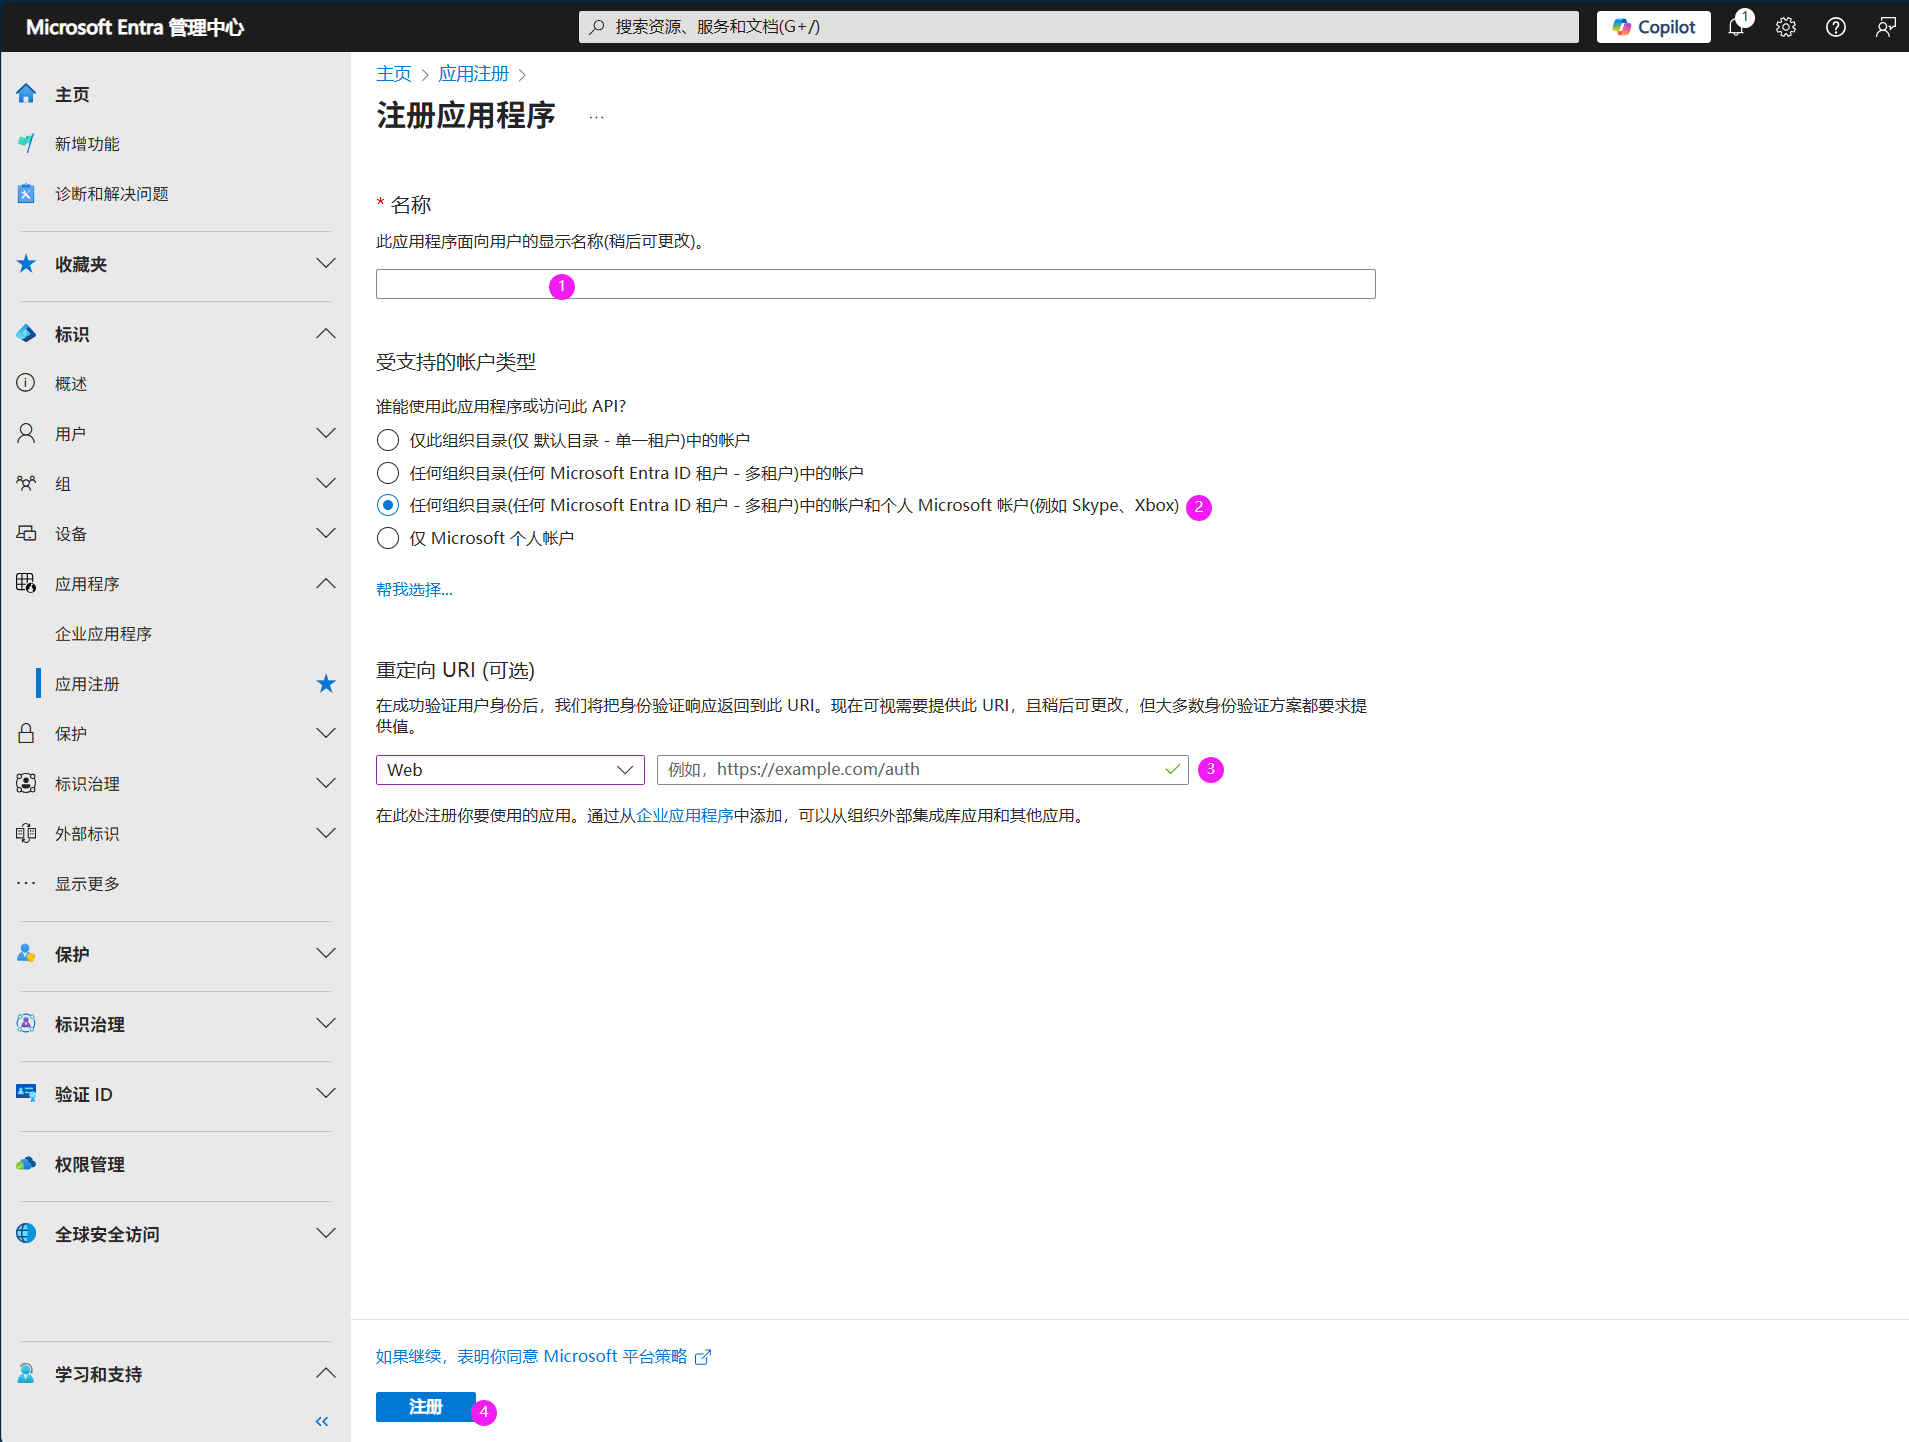Collapse the 学习和支持 section chevron

pyautogui.click(x=326, y=1374)
